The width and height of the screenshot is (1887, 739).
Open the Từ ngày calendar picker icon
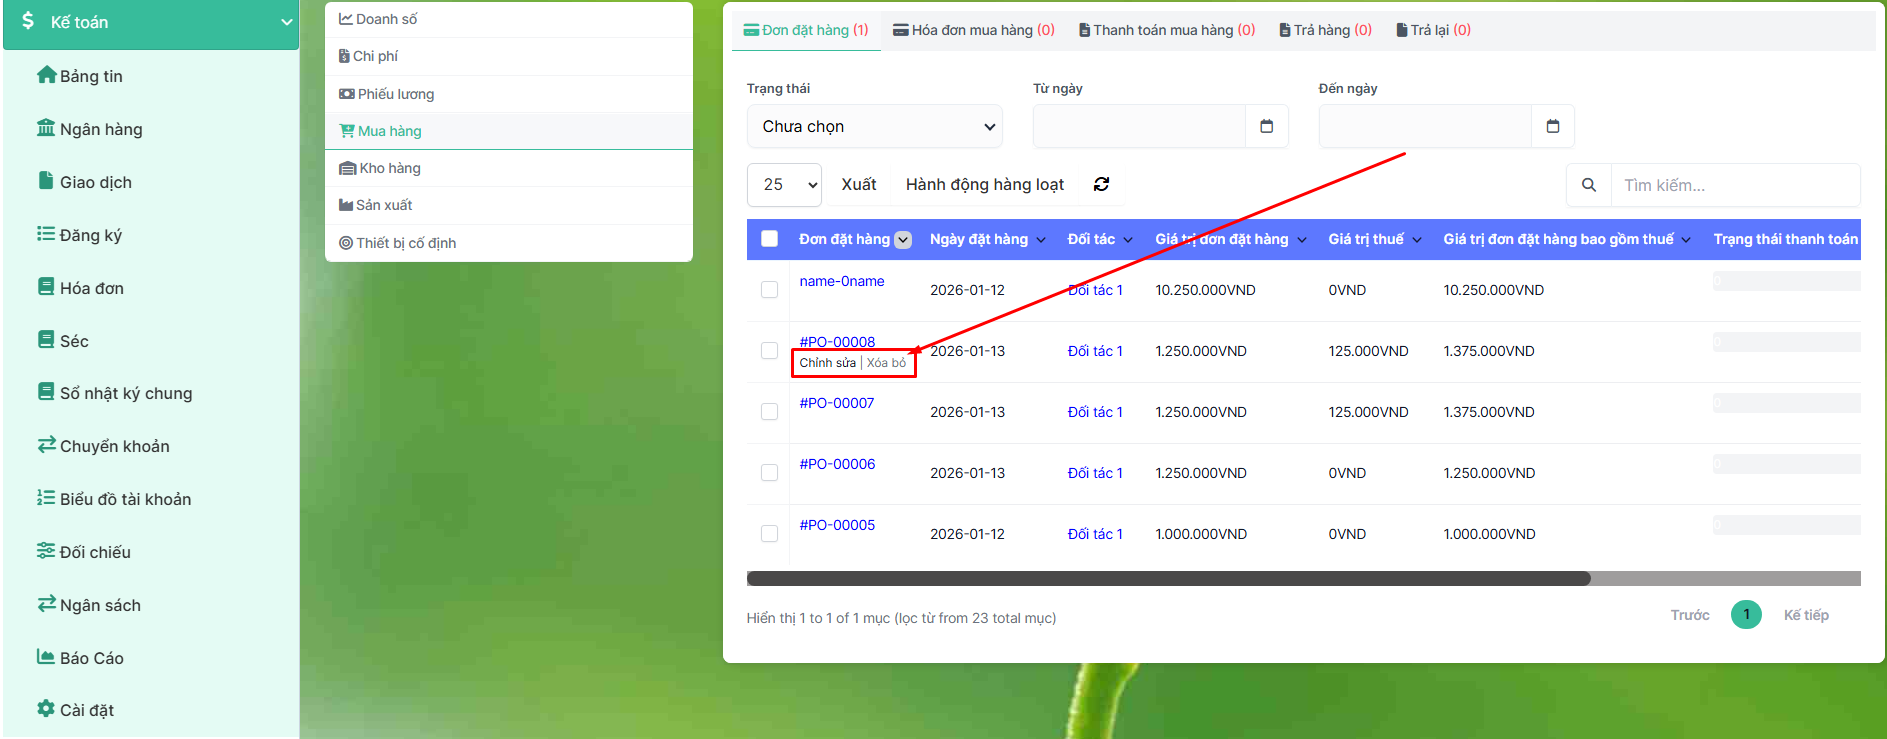point(1266,126)
